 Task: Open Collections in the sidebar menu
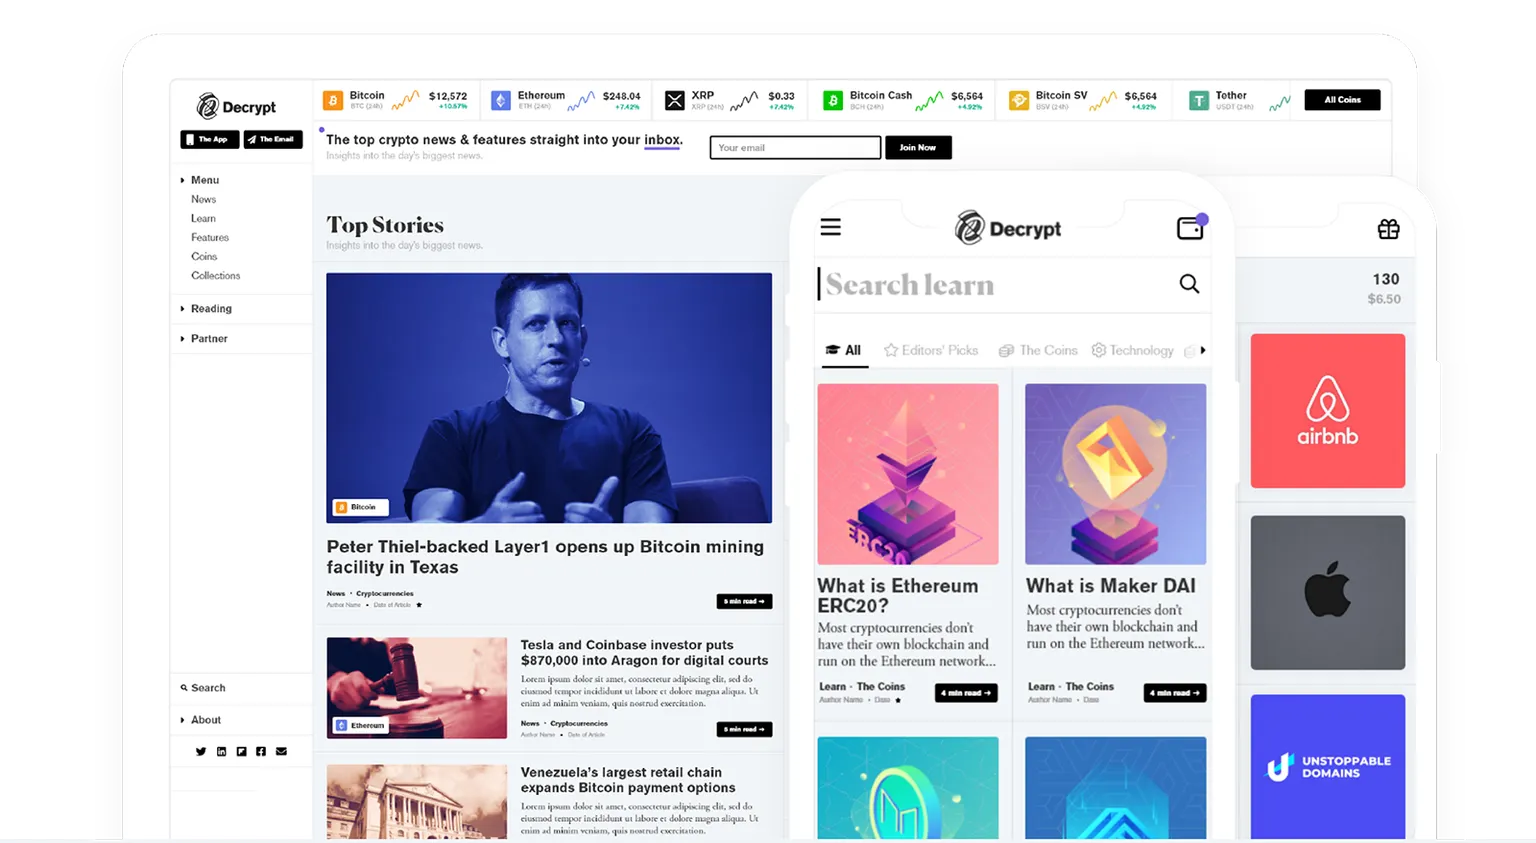[x=216, y=275]
